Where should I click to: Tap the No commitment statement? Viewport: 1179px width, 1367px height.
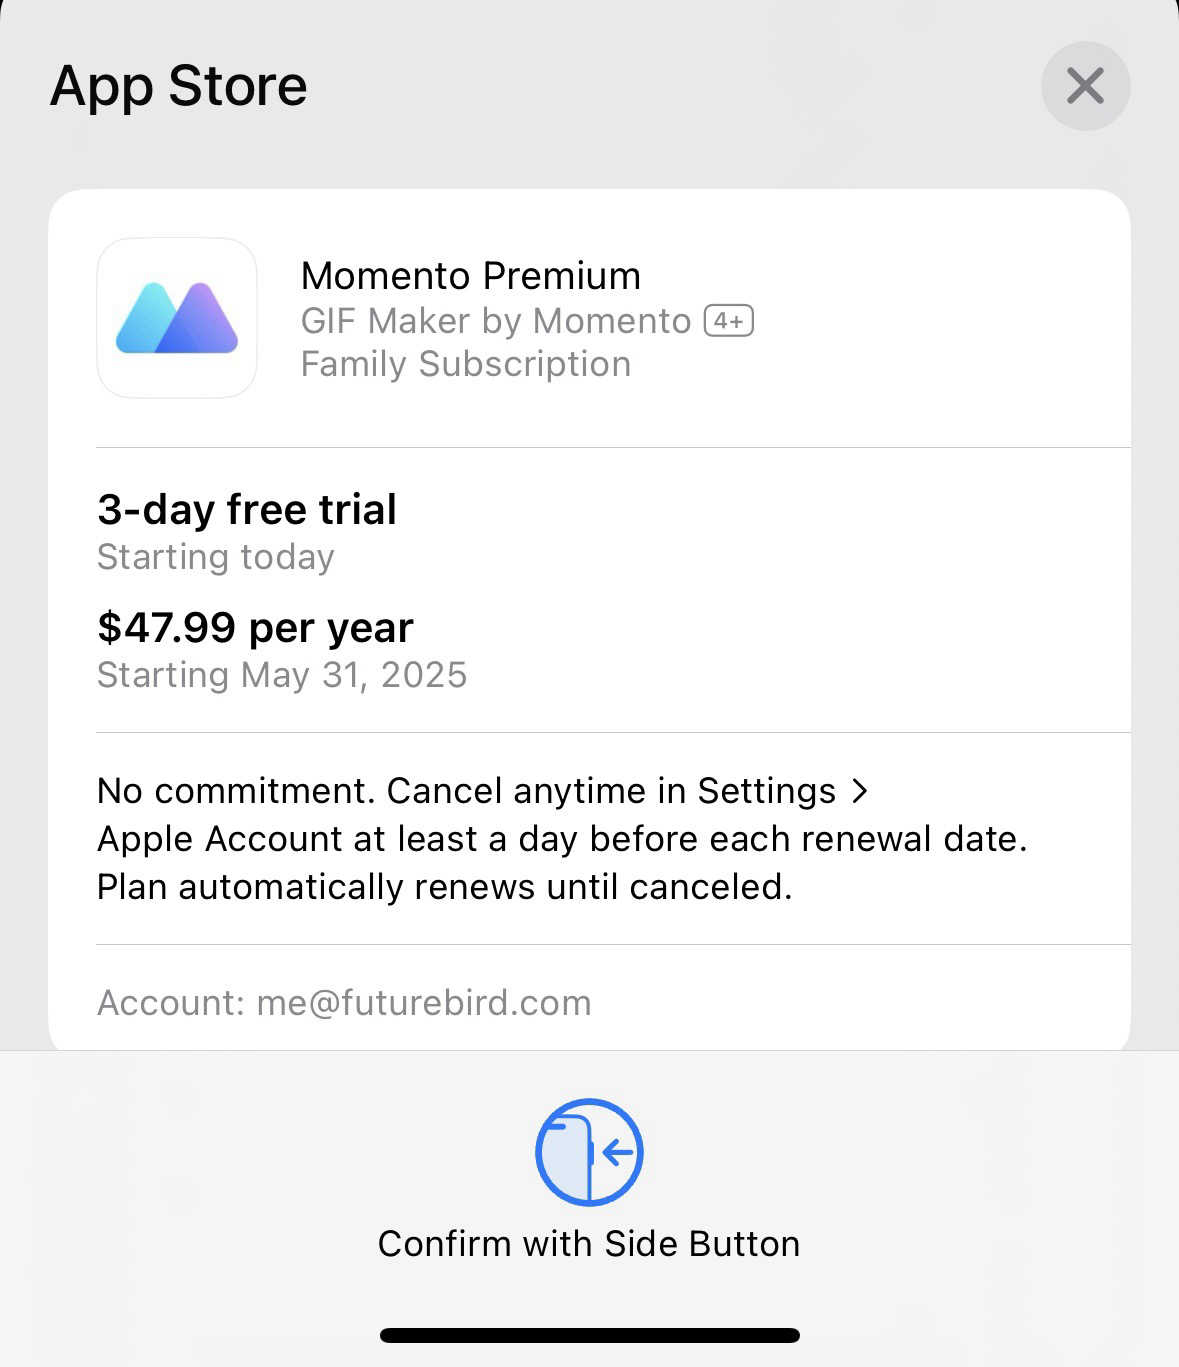point(237,791)
